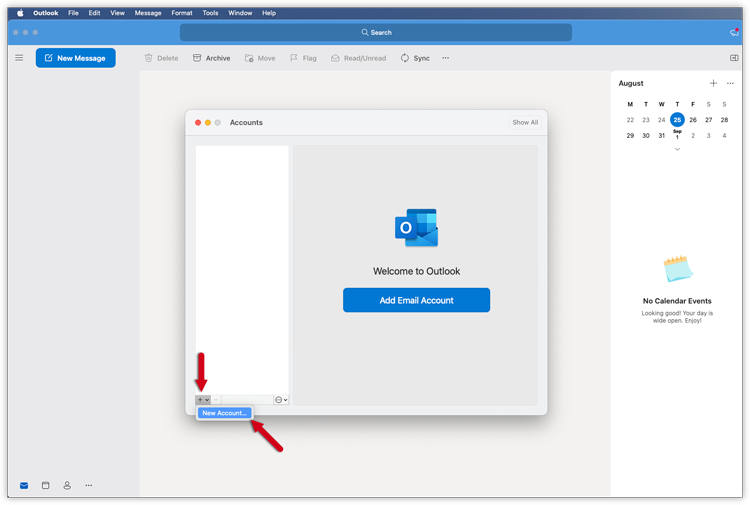Viewport: 750px width, 505px height.
Task: Collapse the calendar side pane icon
Action: (734, 58)
